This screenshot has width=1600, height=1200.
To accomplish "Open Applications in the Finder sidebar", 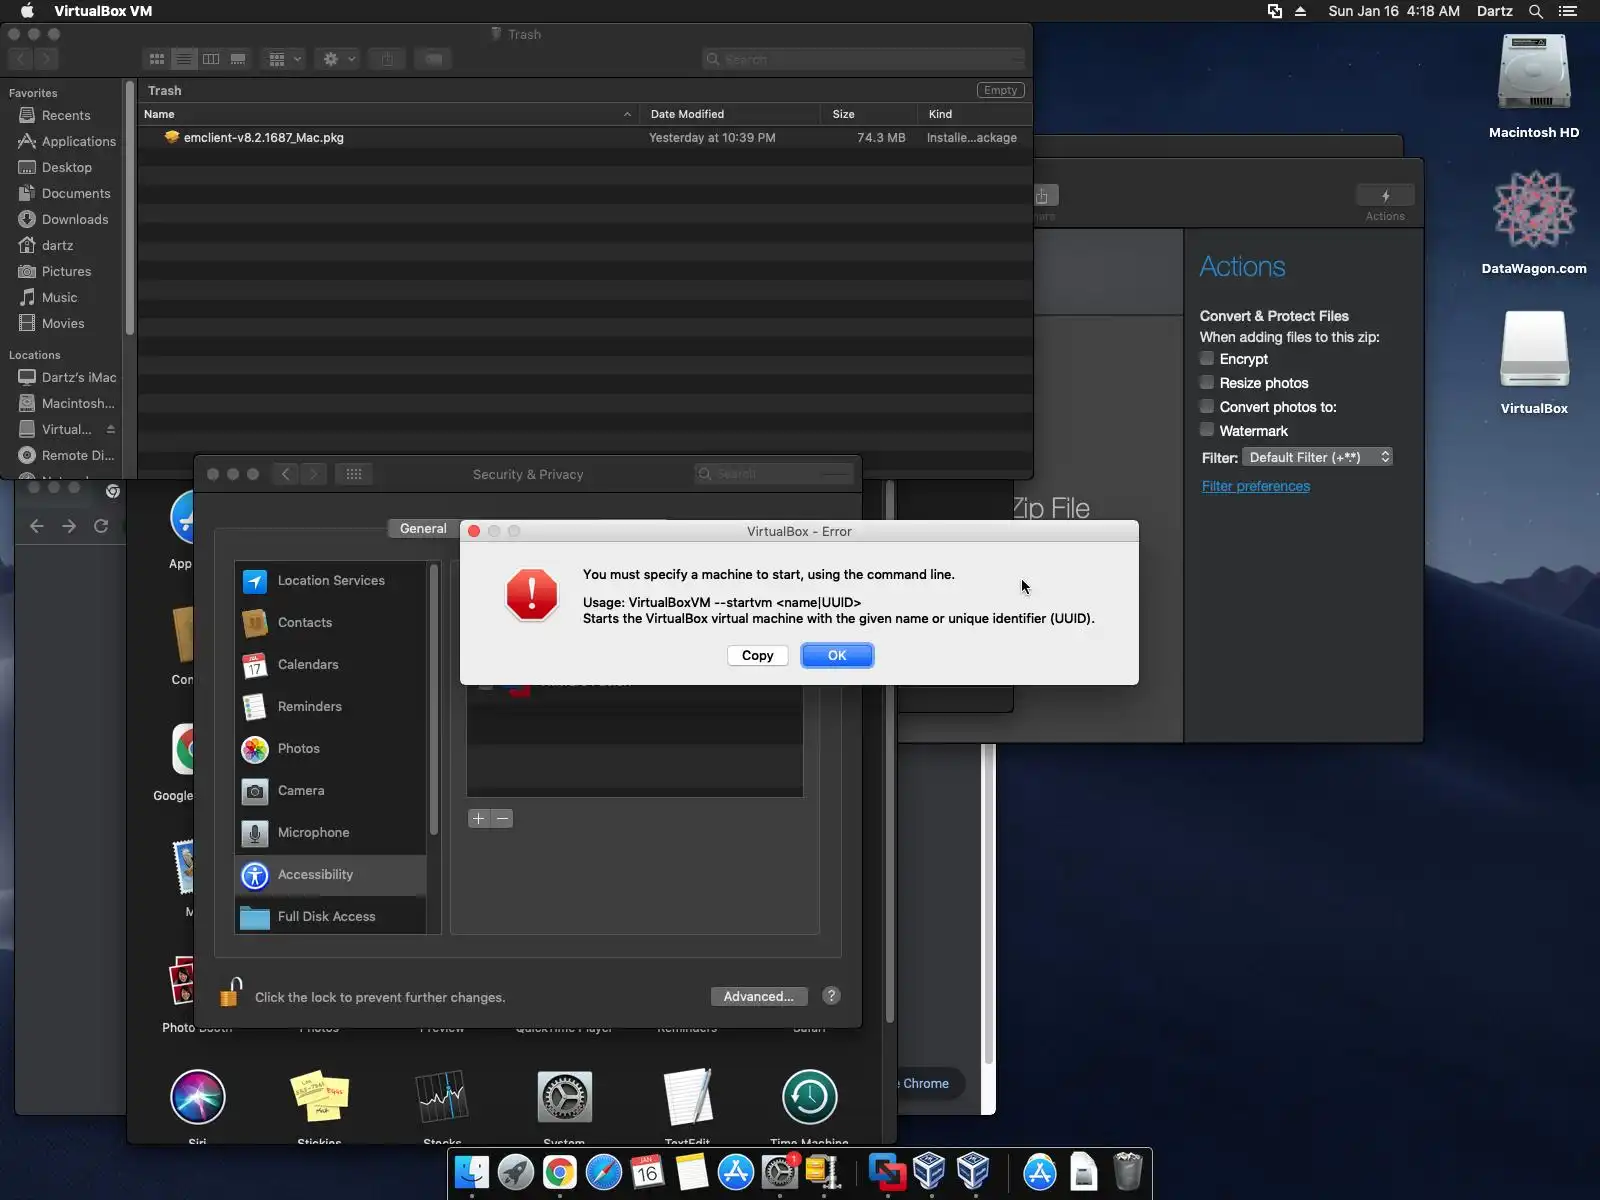I will tap(66, 142).
